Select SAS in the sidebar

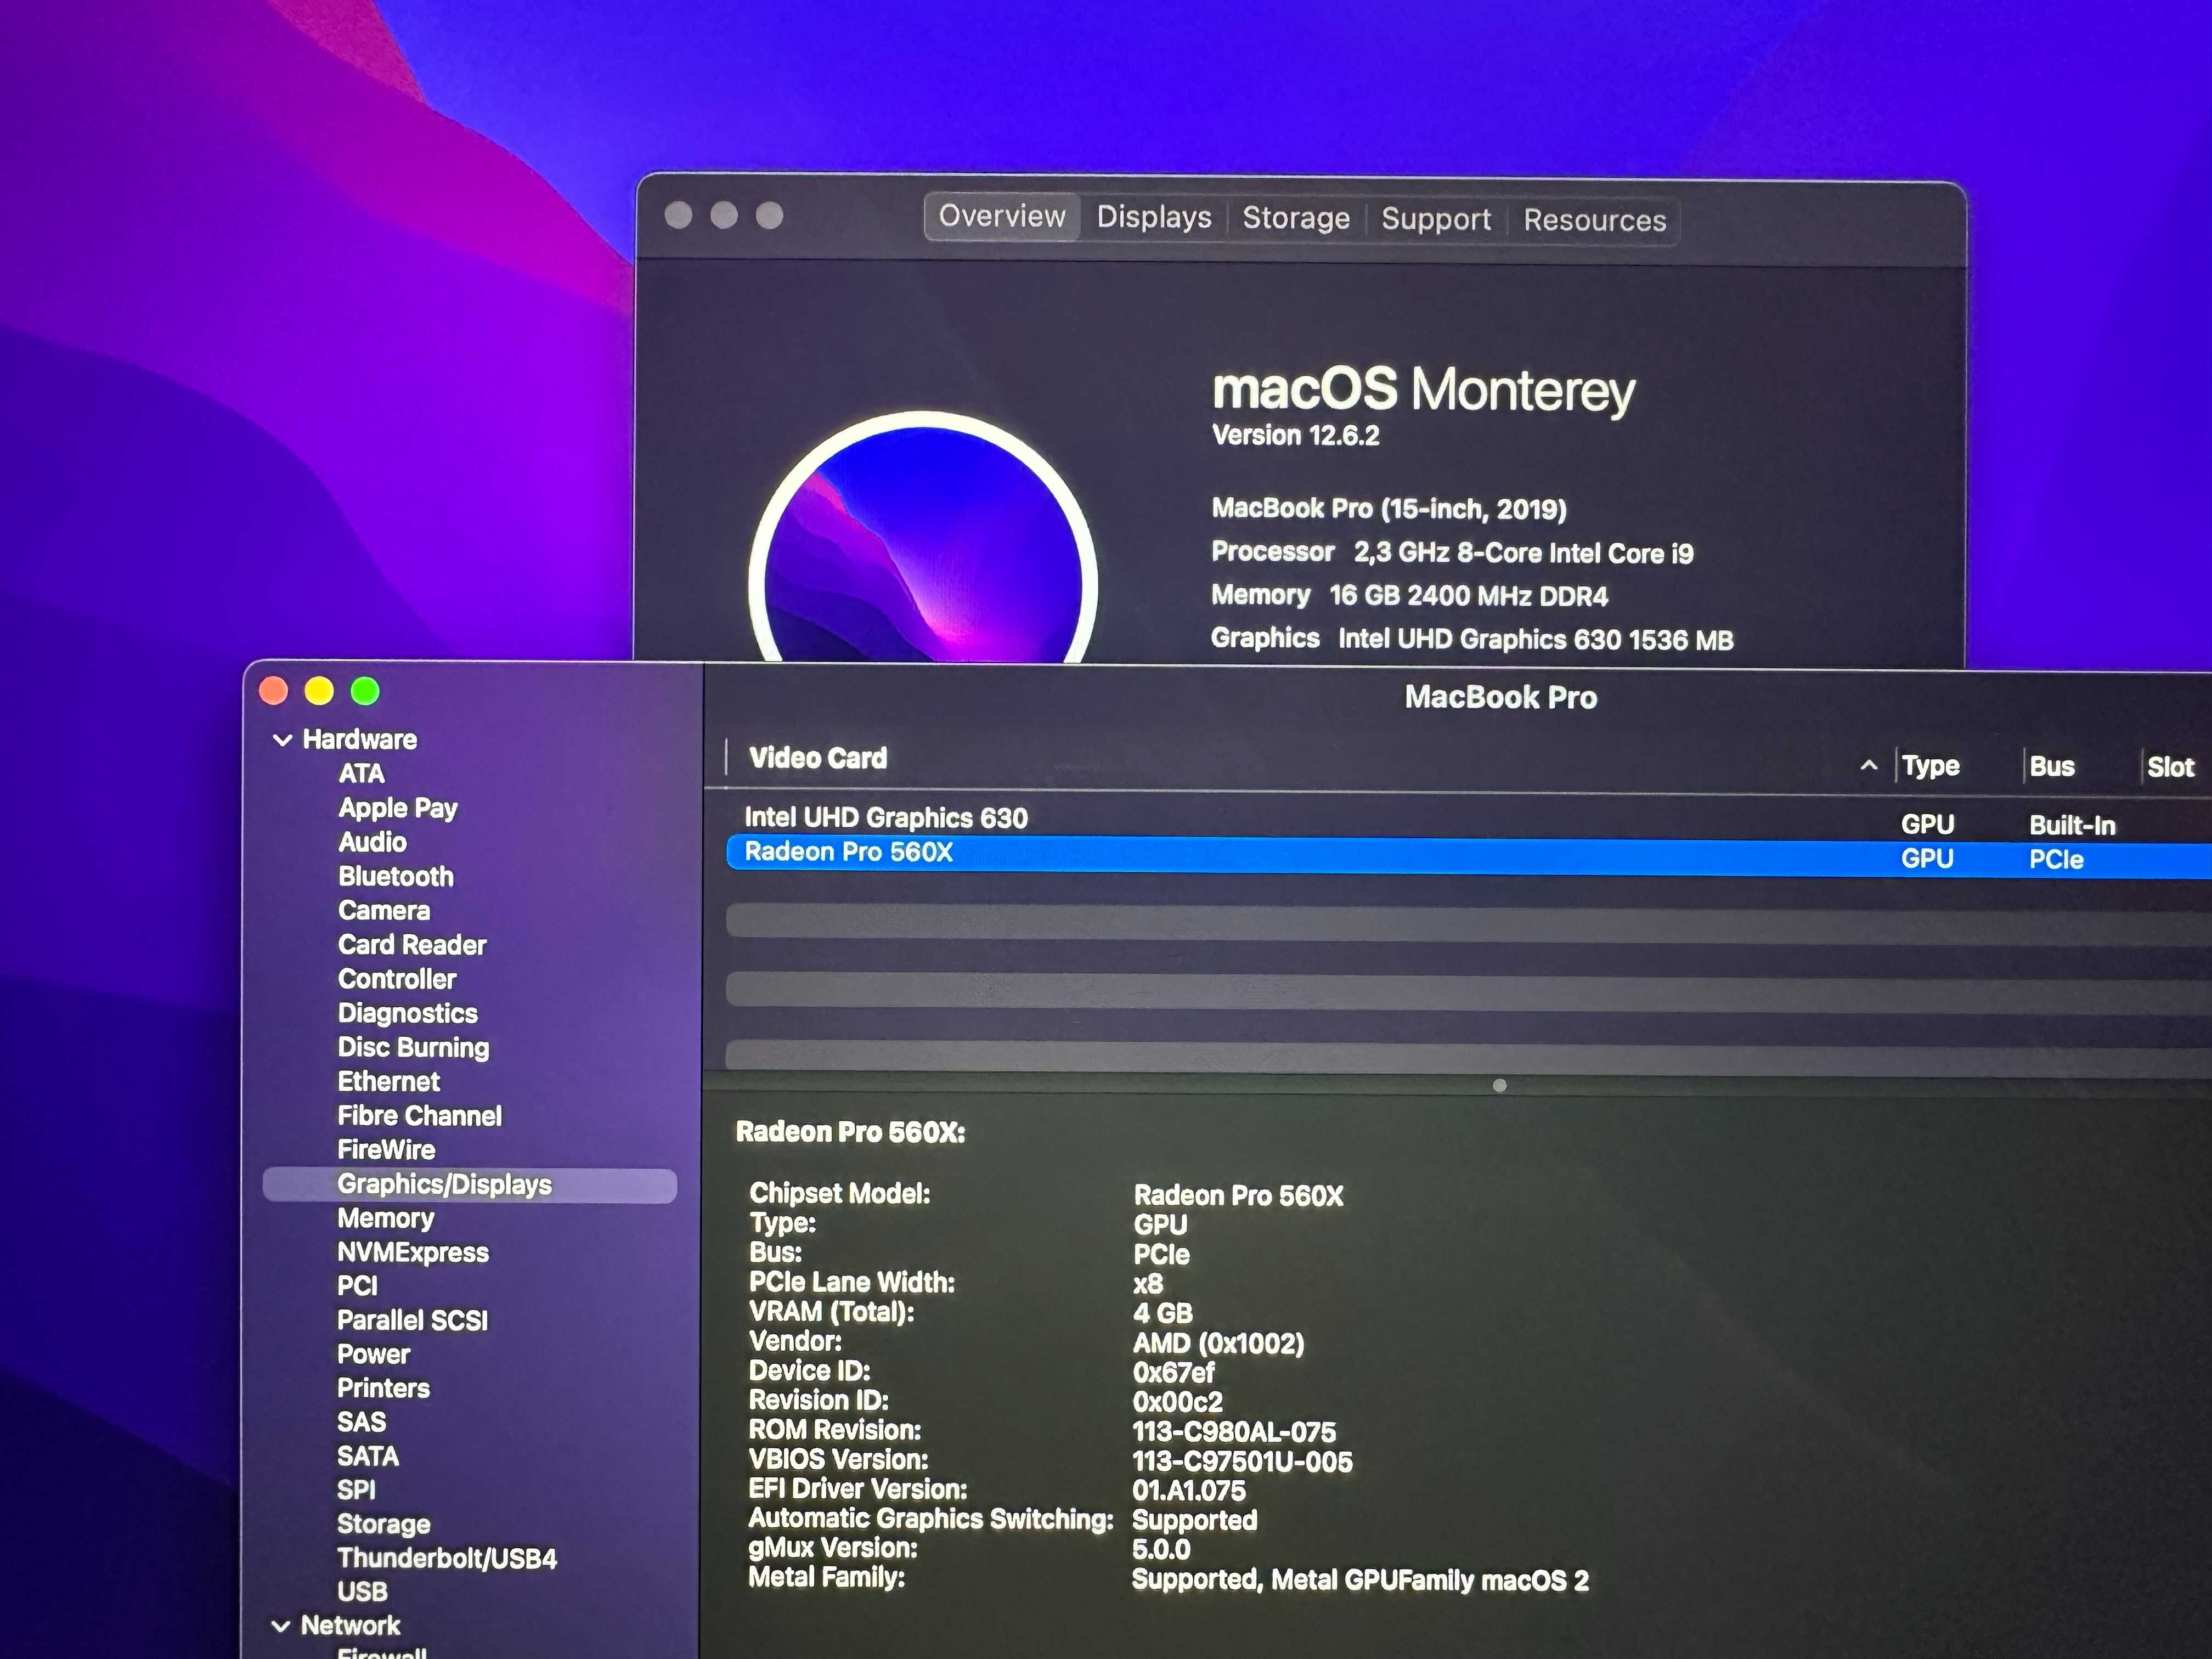361,1422
